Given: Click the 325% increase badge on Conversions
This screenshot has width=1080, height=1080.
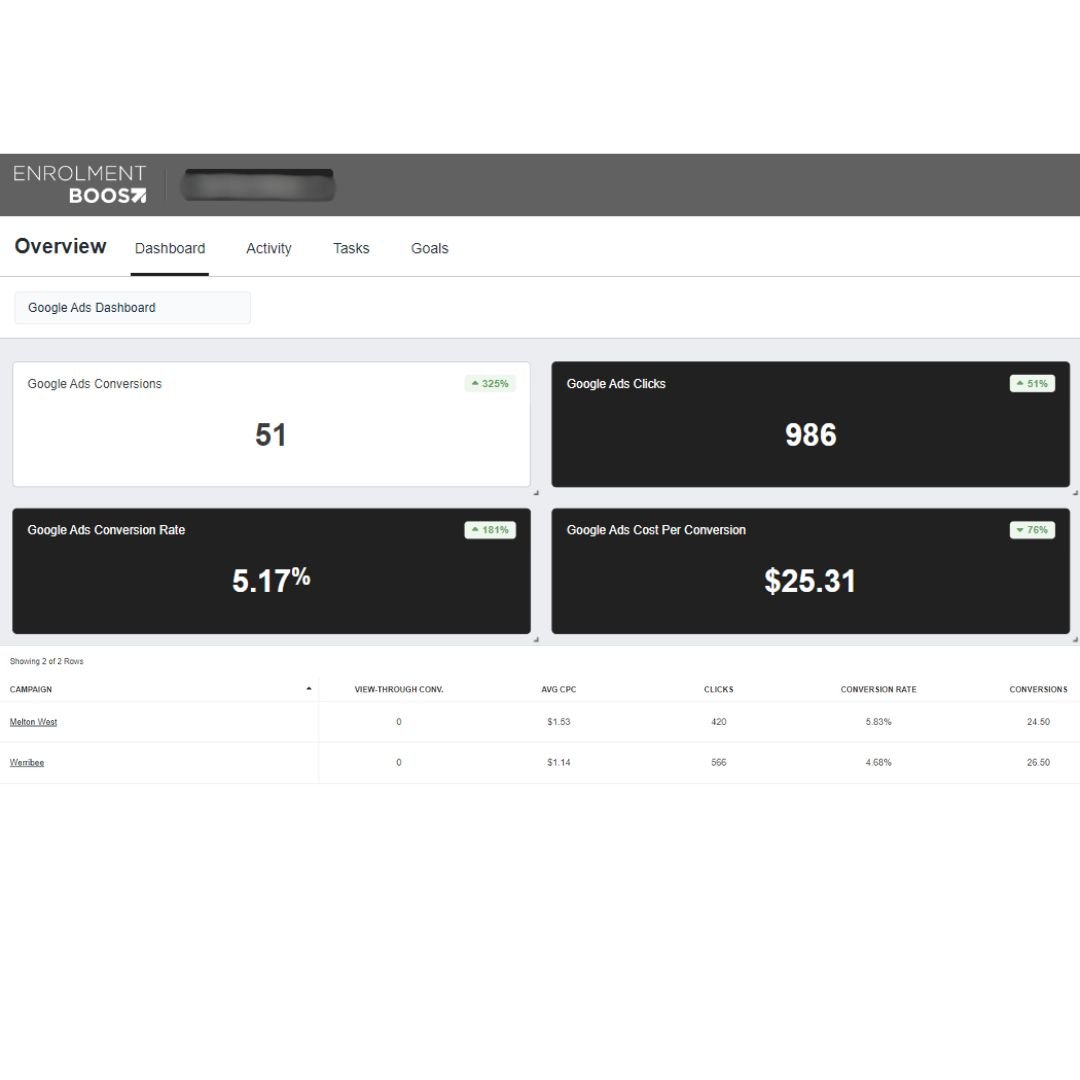Looking at the screenshot, I should 490,384.
